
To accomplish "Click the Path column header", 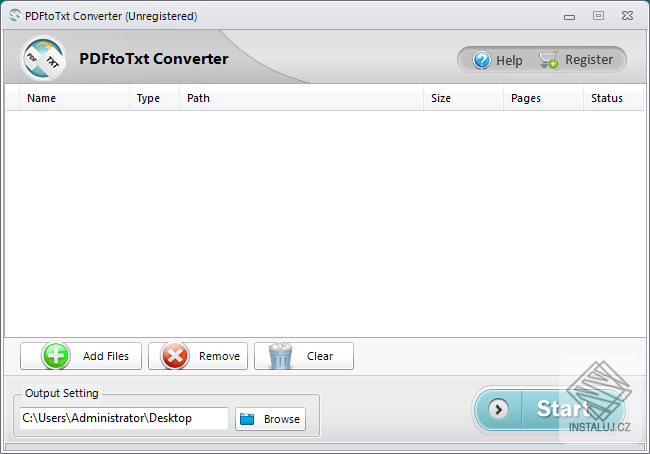I will 301,98.
